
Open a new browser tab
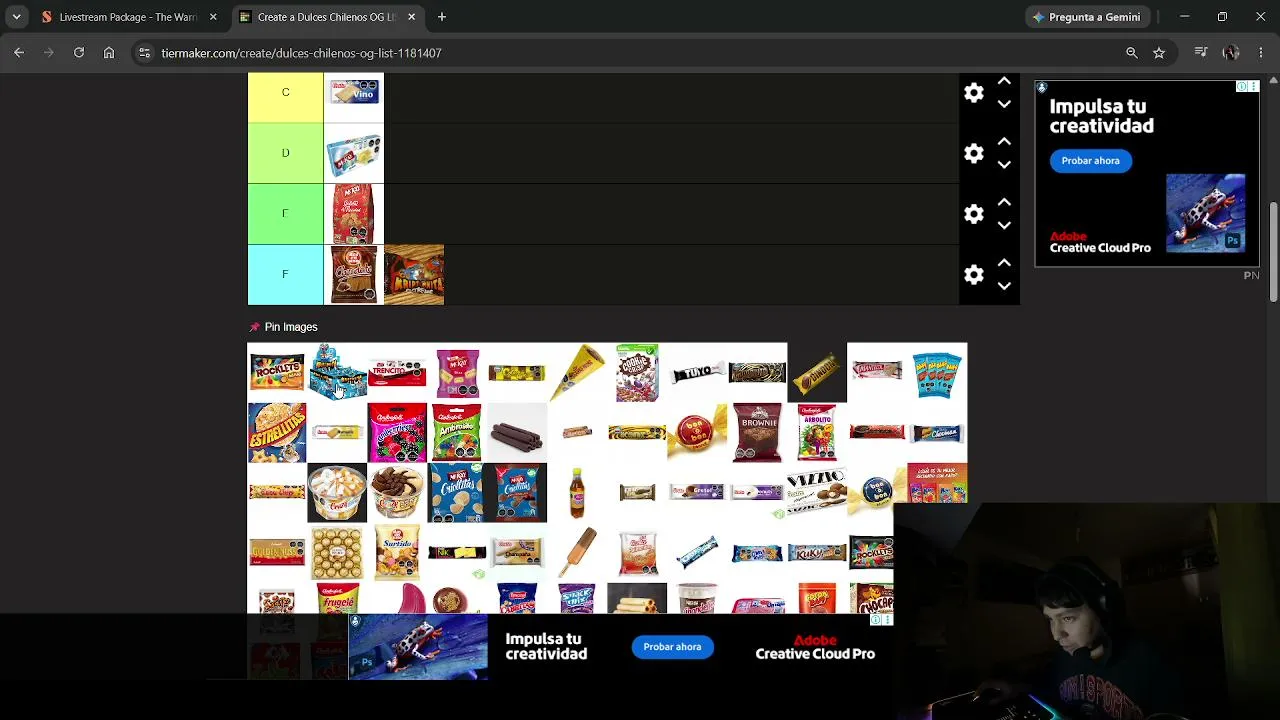point(442,17)
